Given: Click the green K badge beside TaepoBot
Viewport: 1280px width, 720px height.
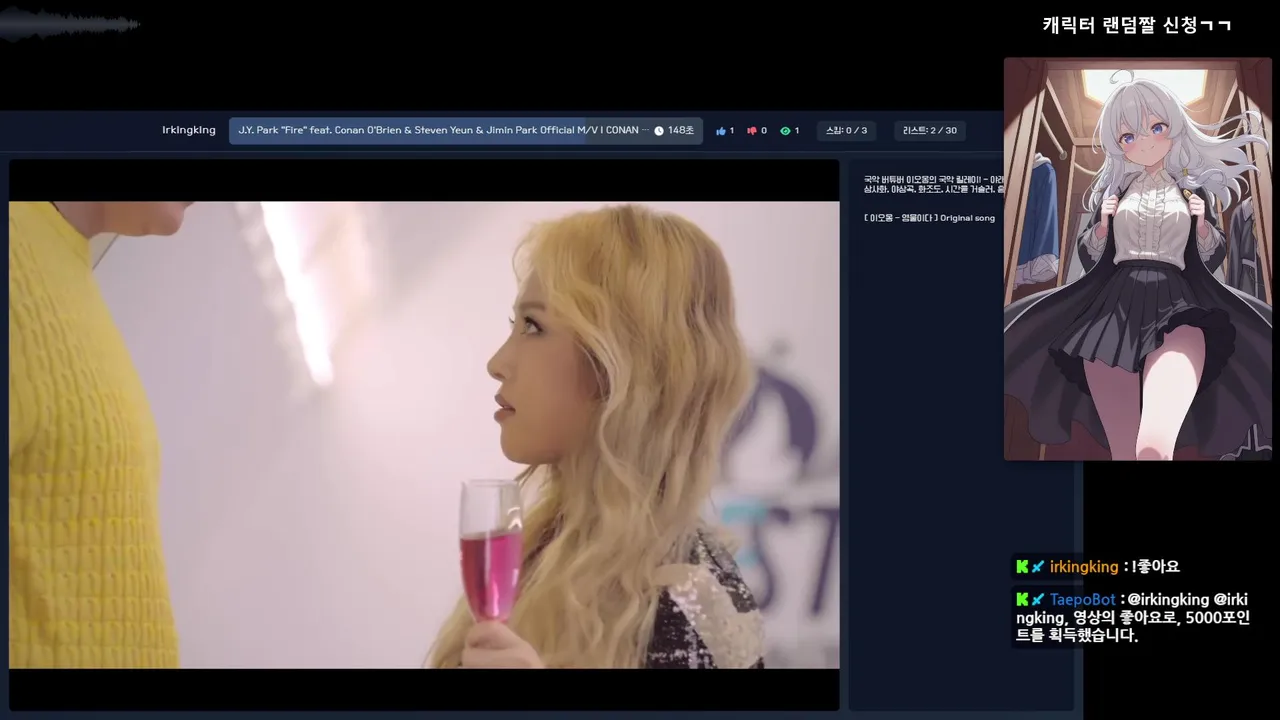Looking at the screenshot, I should pos(1022,600).
